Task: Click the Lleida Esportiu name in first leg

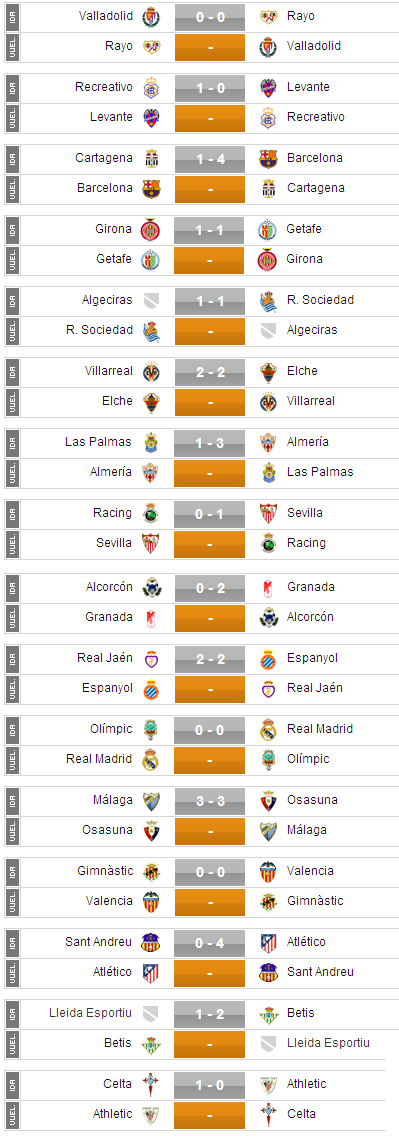Action: (91, 1013)
